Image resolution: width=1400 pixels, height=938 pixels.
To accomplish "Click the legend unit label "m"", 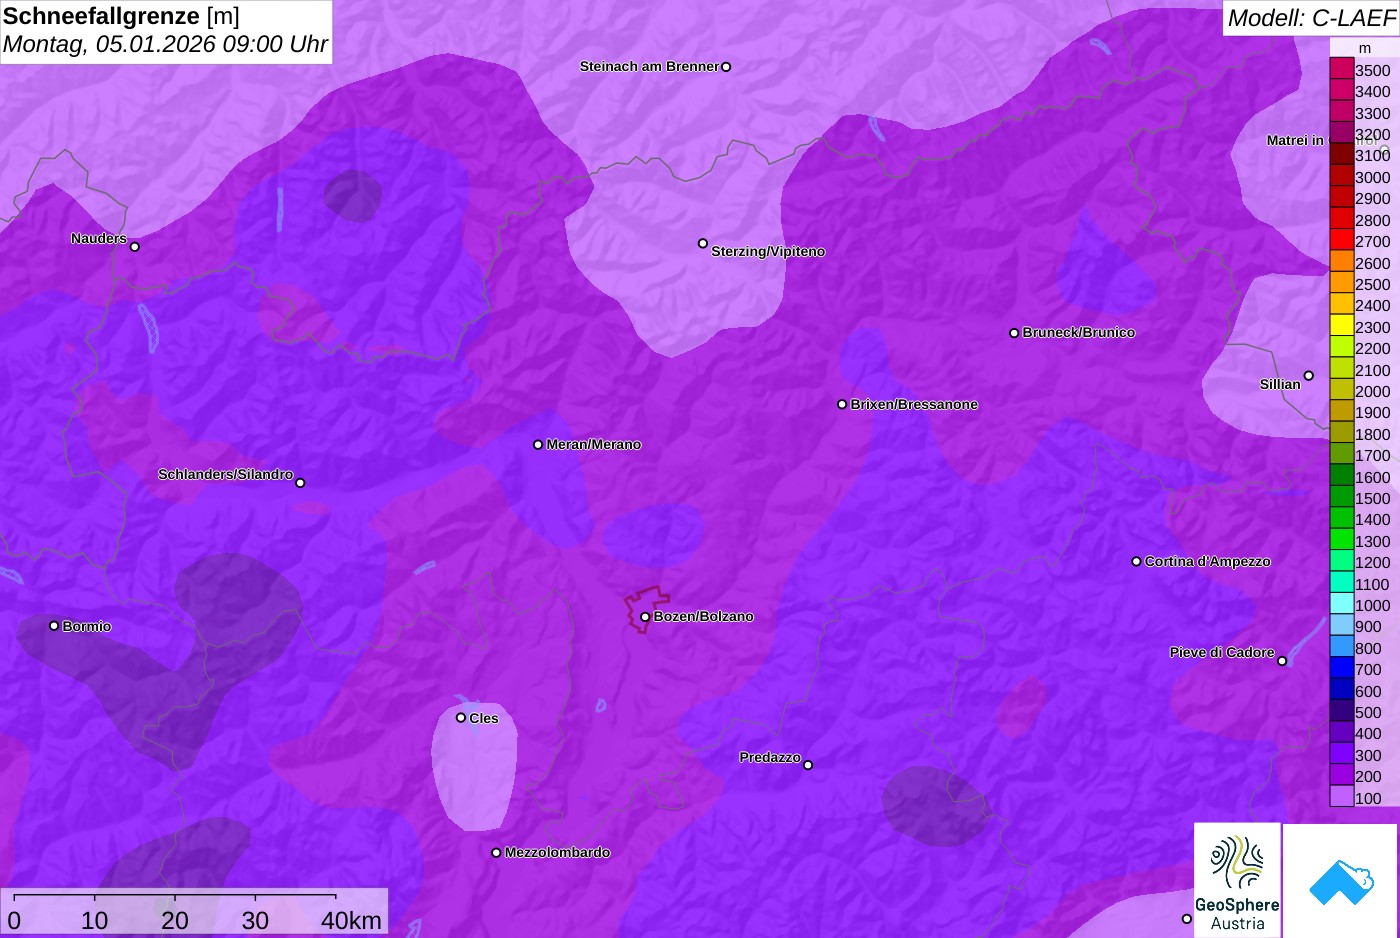I will click(x=1365, y=48).
